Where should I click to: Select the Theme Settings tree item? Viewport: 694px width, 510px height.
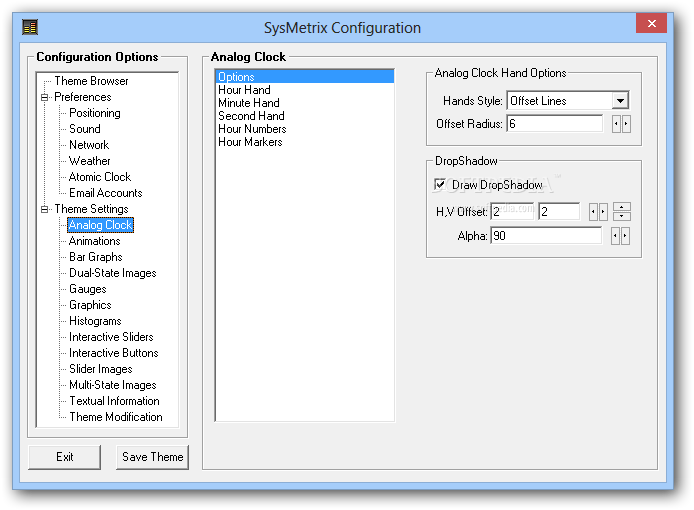tap(91, 209)
